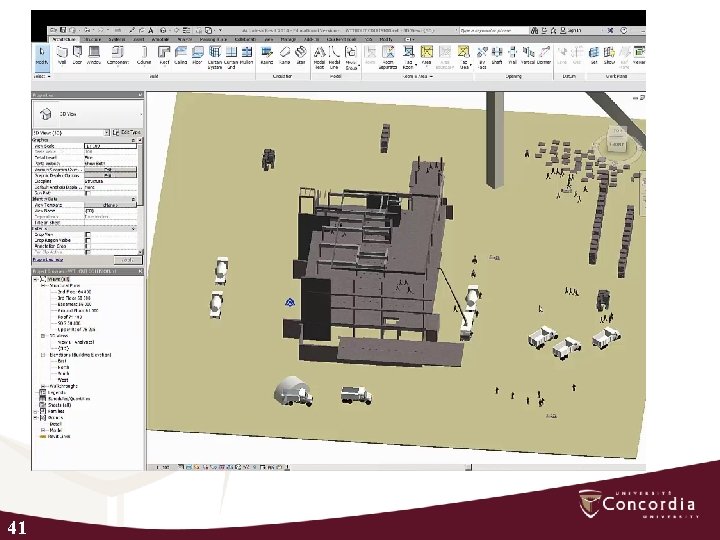This screenshot has height=540, width=720.
Task: Toggle the Crop View checkbox
Action: coord(88,235)
